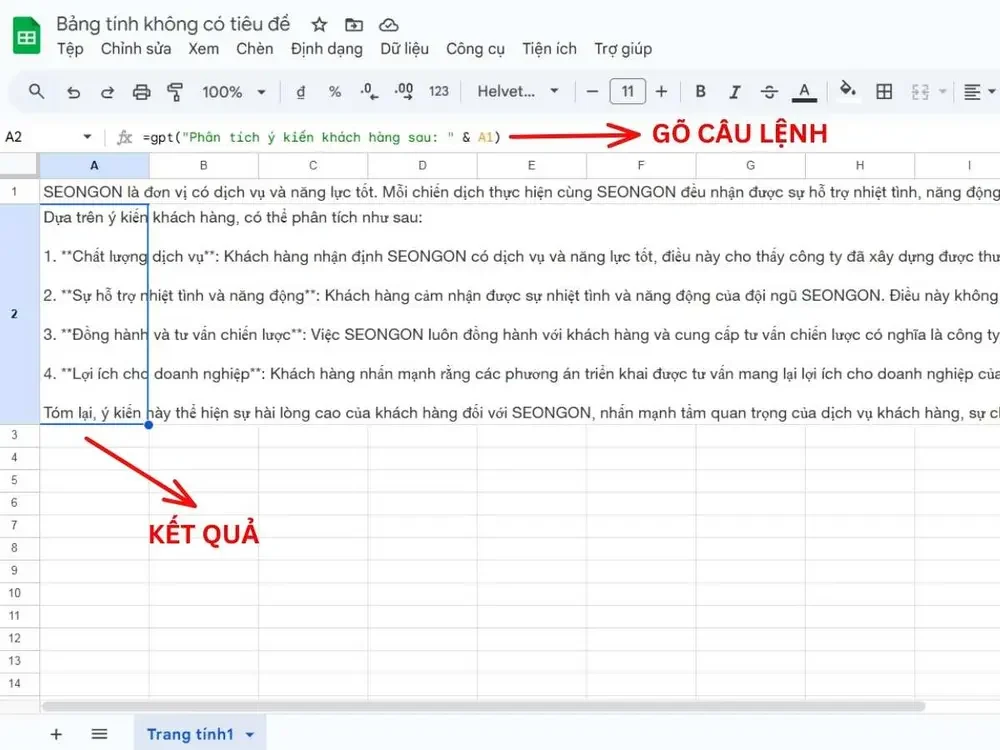Open the Tệp menu
This screenshot has height=750, width=1000.
[70, 49]
